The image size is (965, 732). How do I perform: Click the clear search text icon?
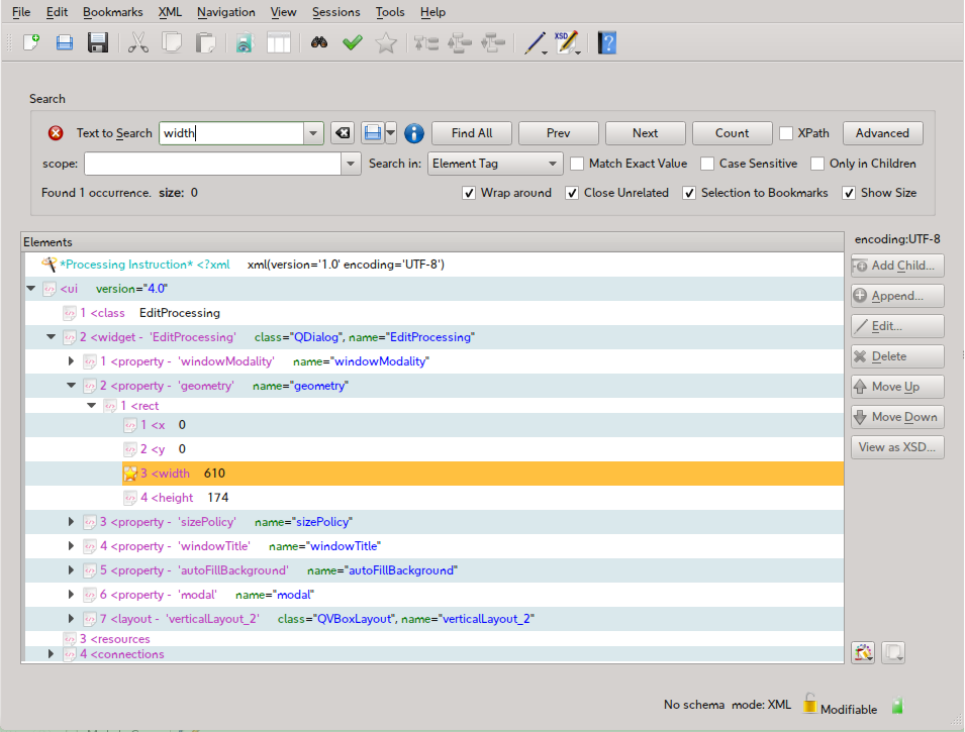[x=342, y=134]
